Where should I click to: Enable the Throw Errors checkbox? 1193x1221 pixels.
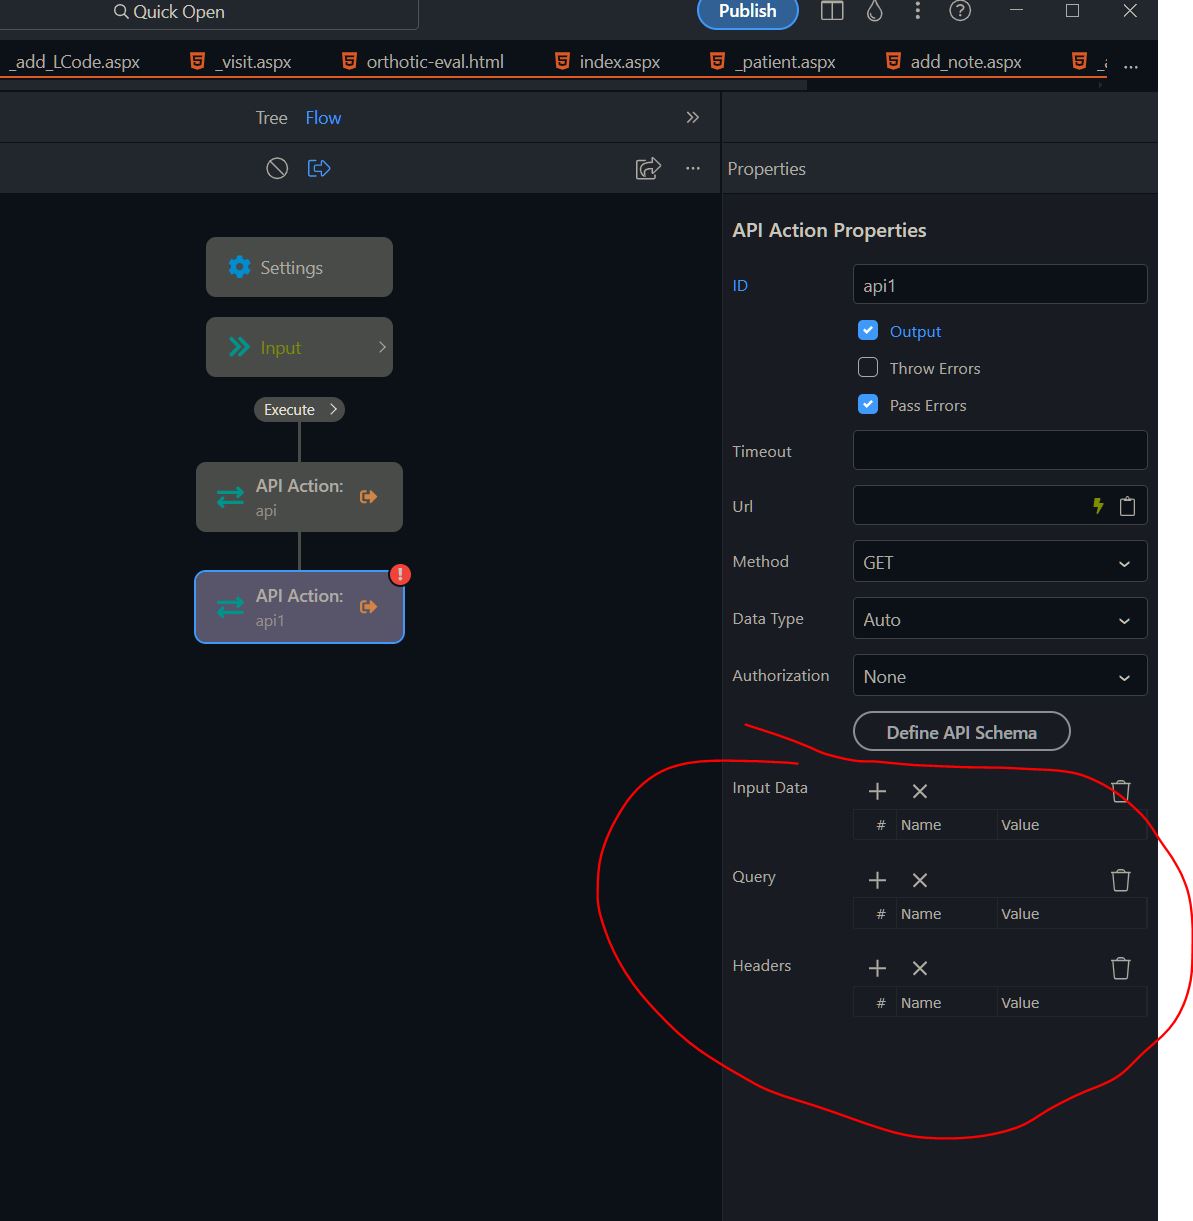[868, 368]
